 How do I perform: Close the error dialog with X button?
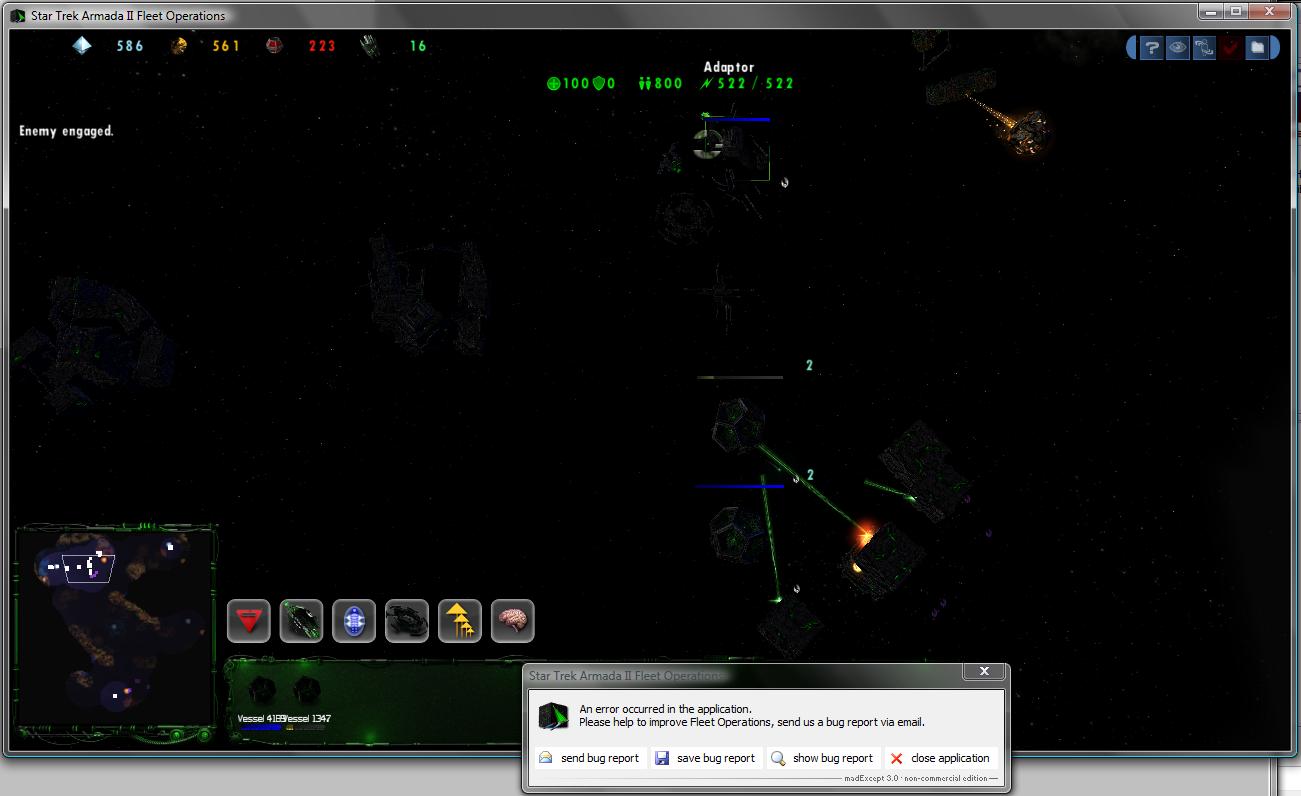point(984,671)
